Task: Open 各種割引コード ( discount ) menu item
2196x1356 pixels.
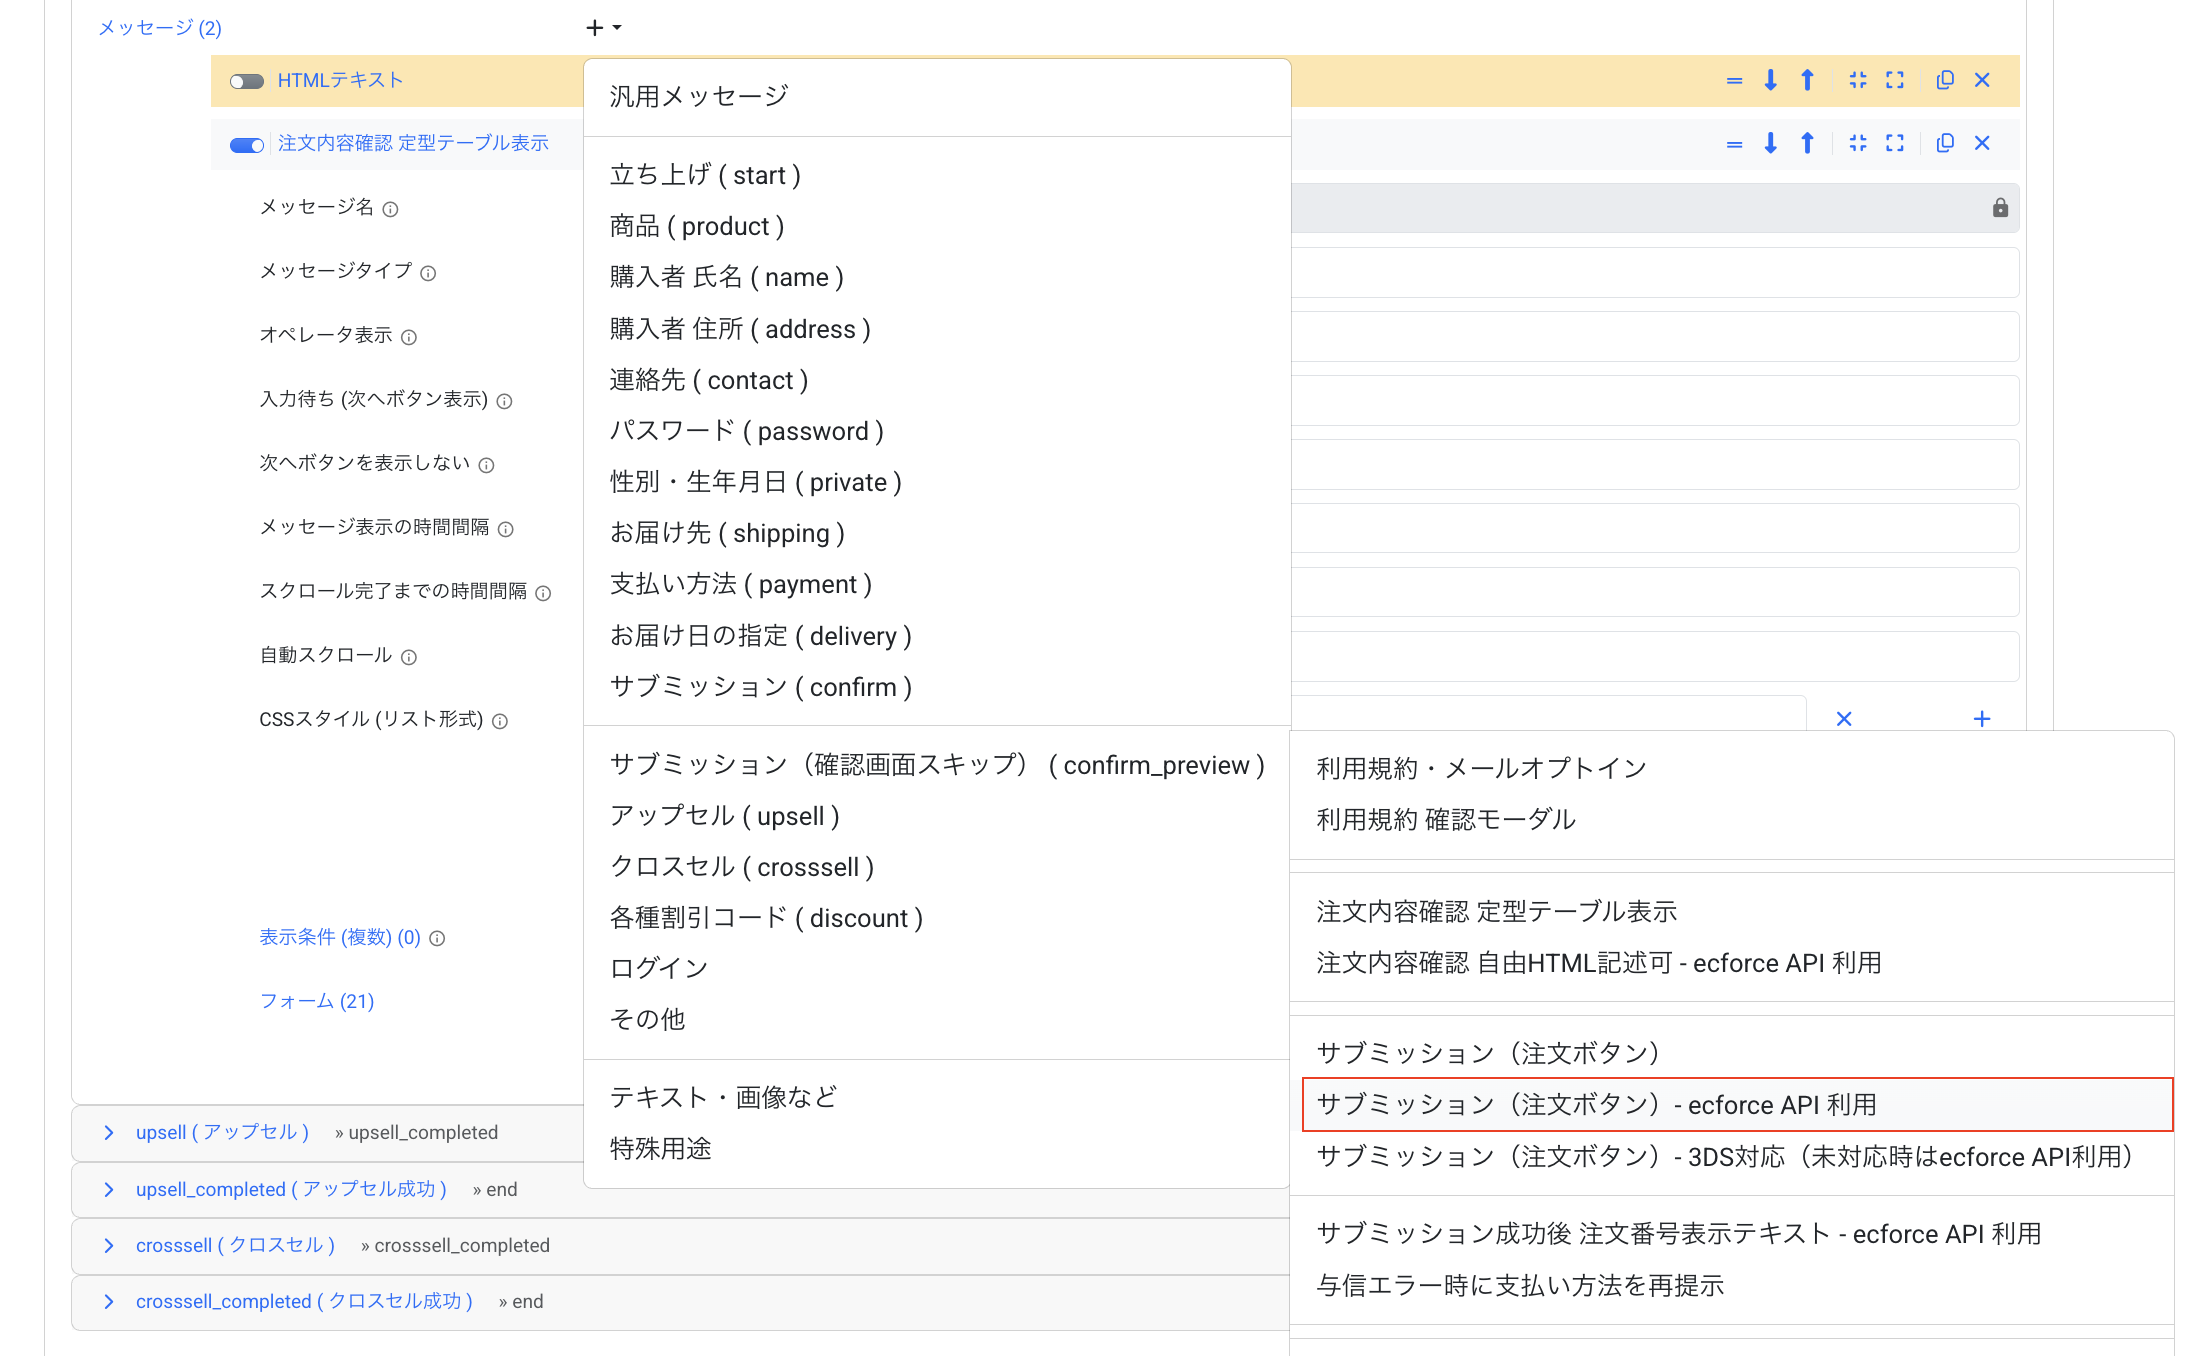Action: (937, 918)
